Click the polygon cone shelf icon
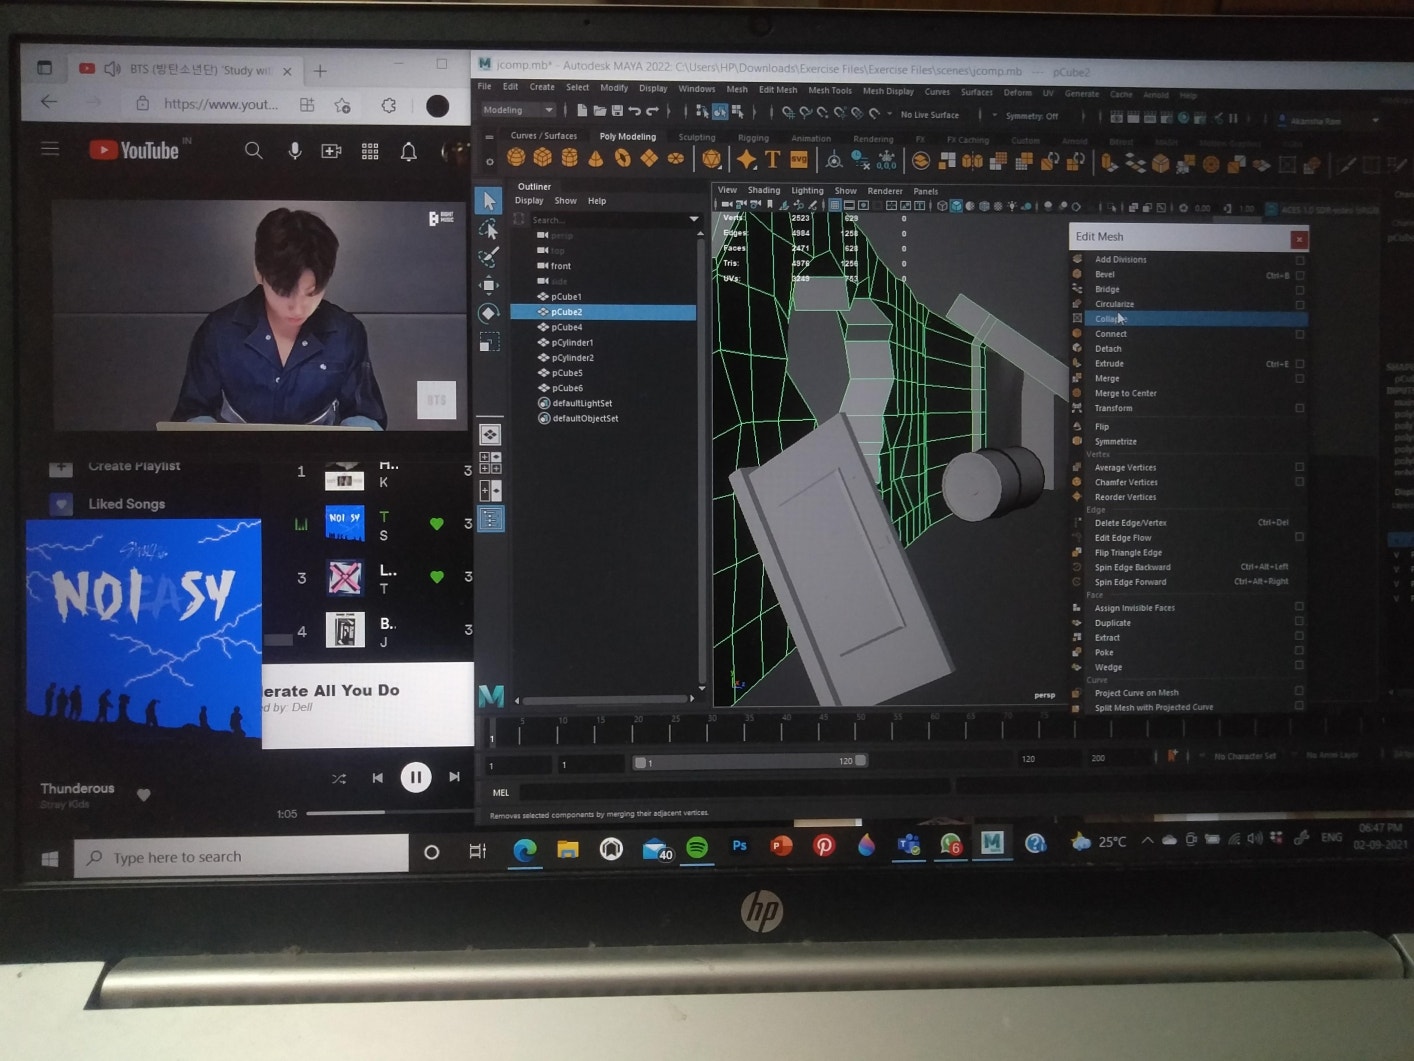Viewport: 1414px width, 1061px height. (595, 158)
